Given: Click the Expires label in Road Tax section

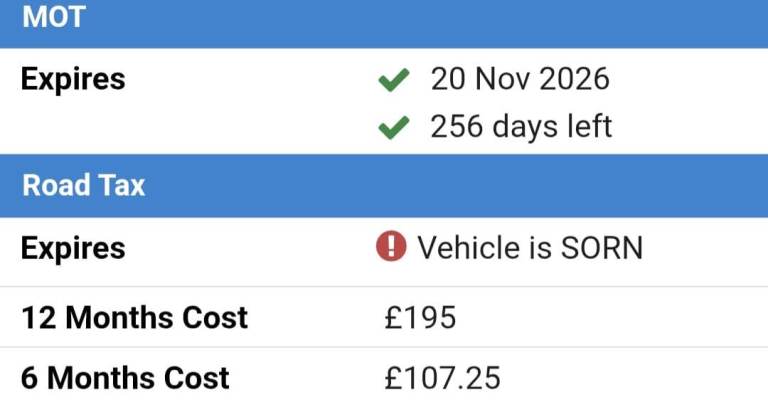Looking at the screenshot, I should coord(73,248).
